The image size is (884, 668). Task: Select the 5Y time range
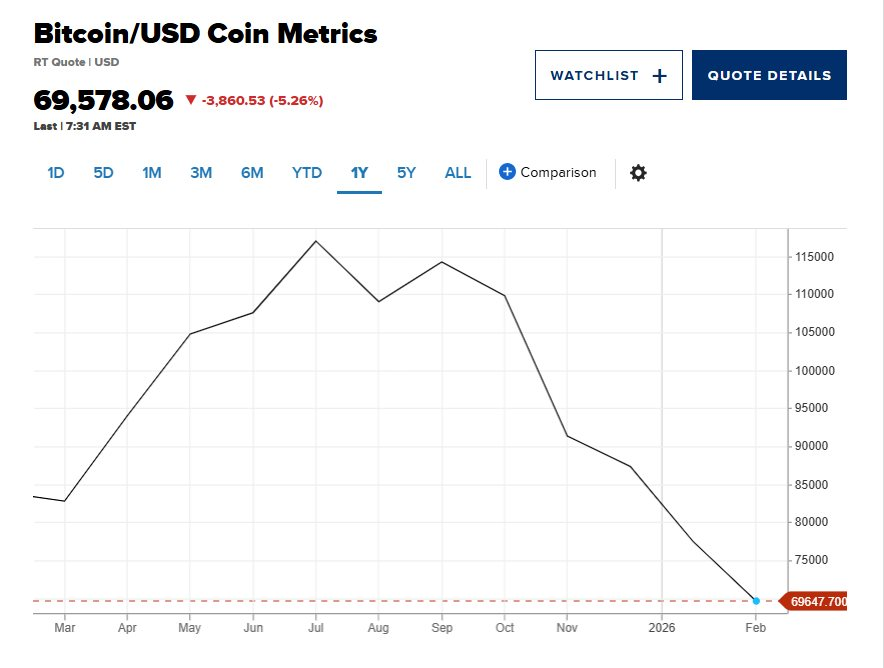tap(406, 172)
